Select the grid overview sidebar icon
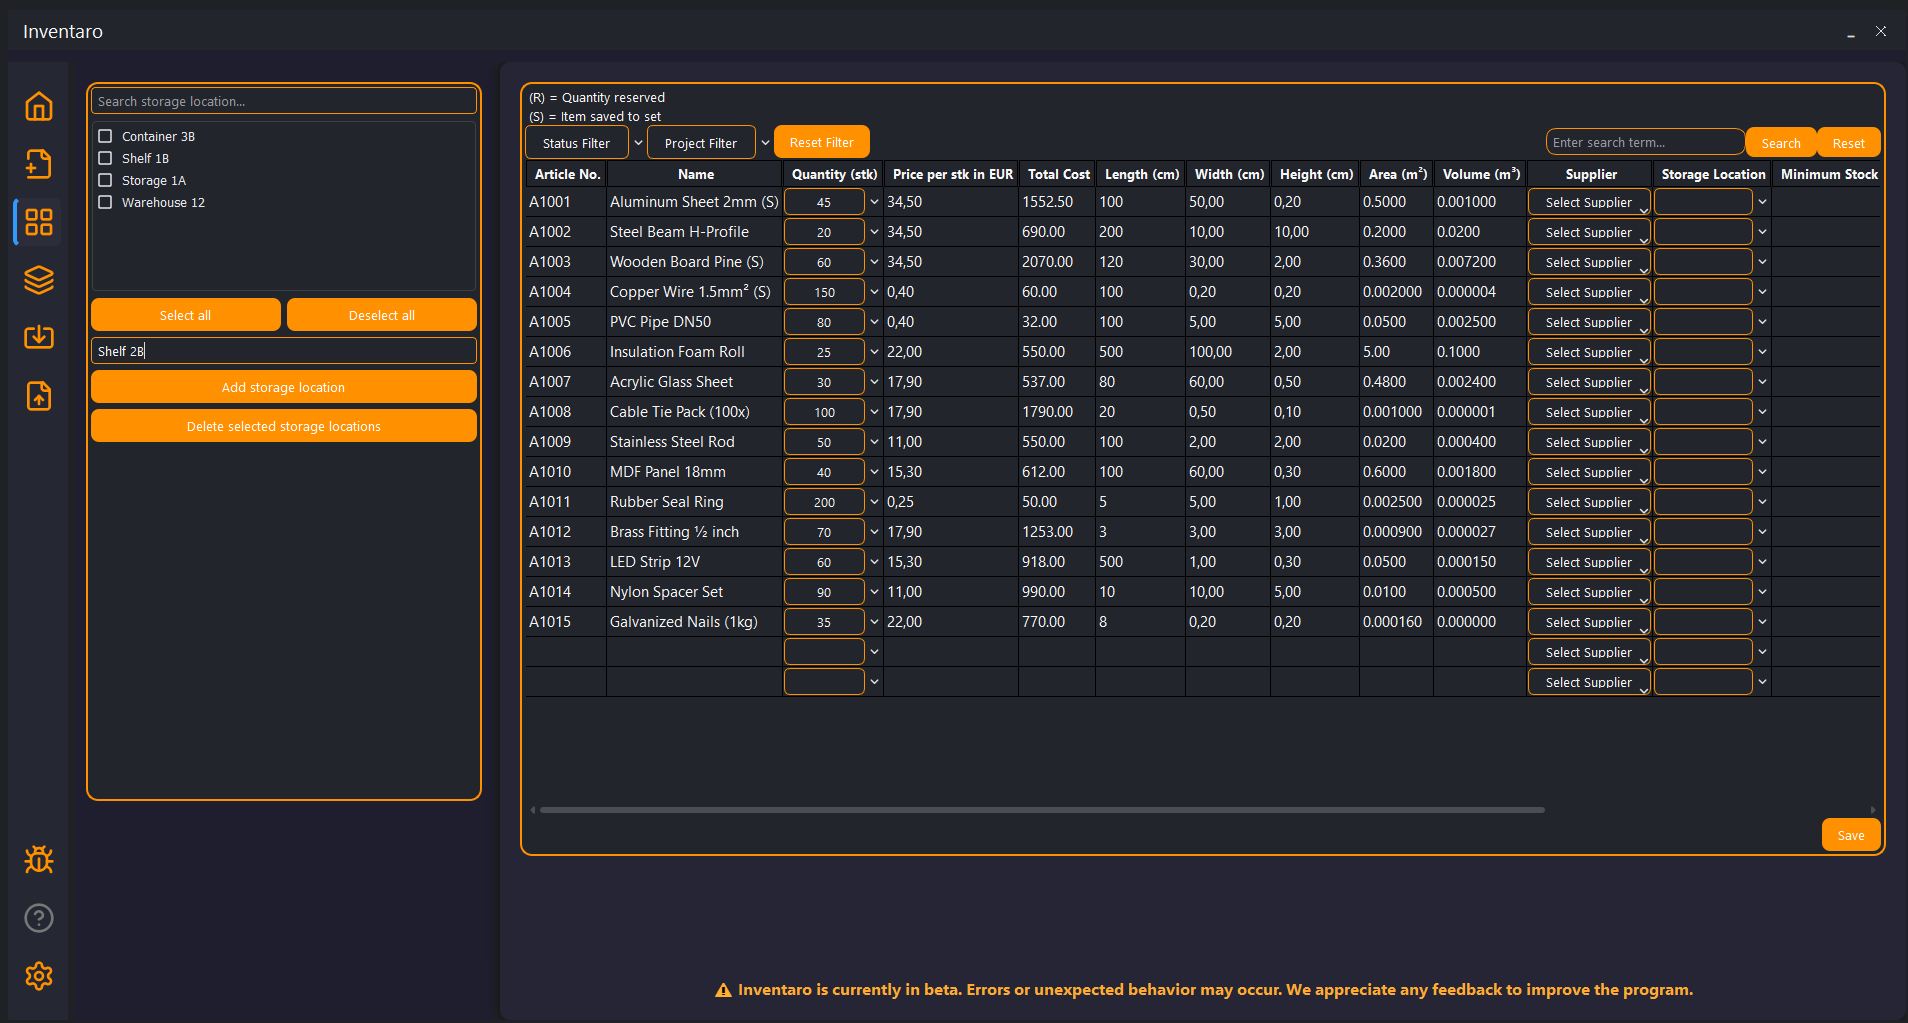The width and height of the screenshot is (1908, 1023). [x=39, y=222]
